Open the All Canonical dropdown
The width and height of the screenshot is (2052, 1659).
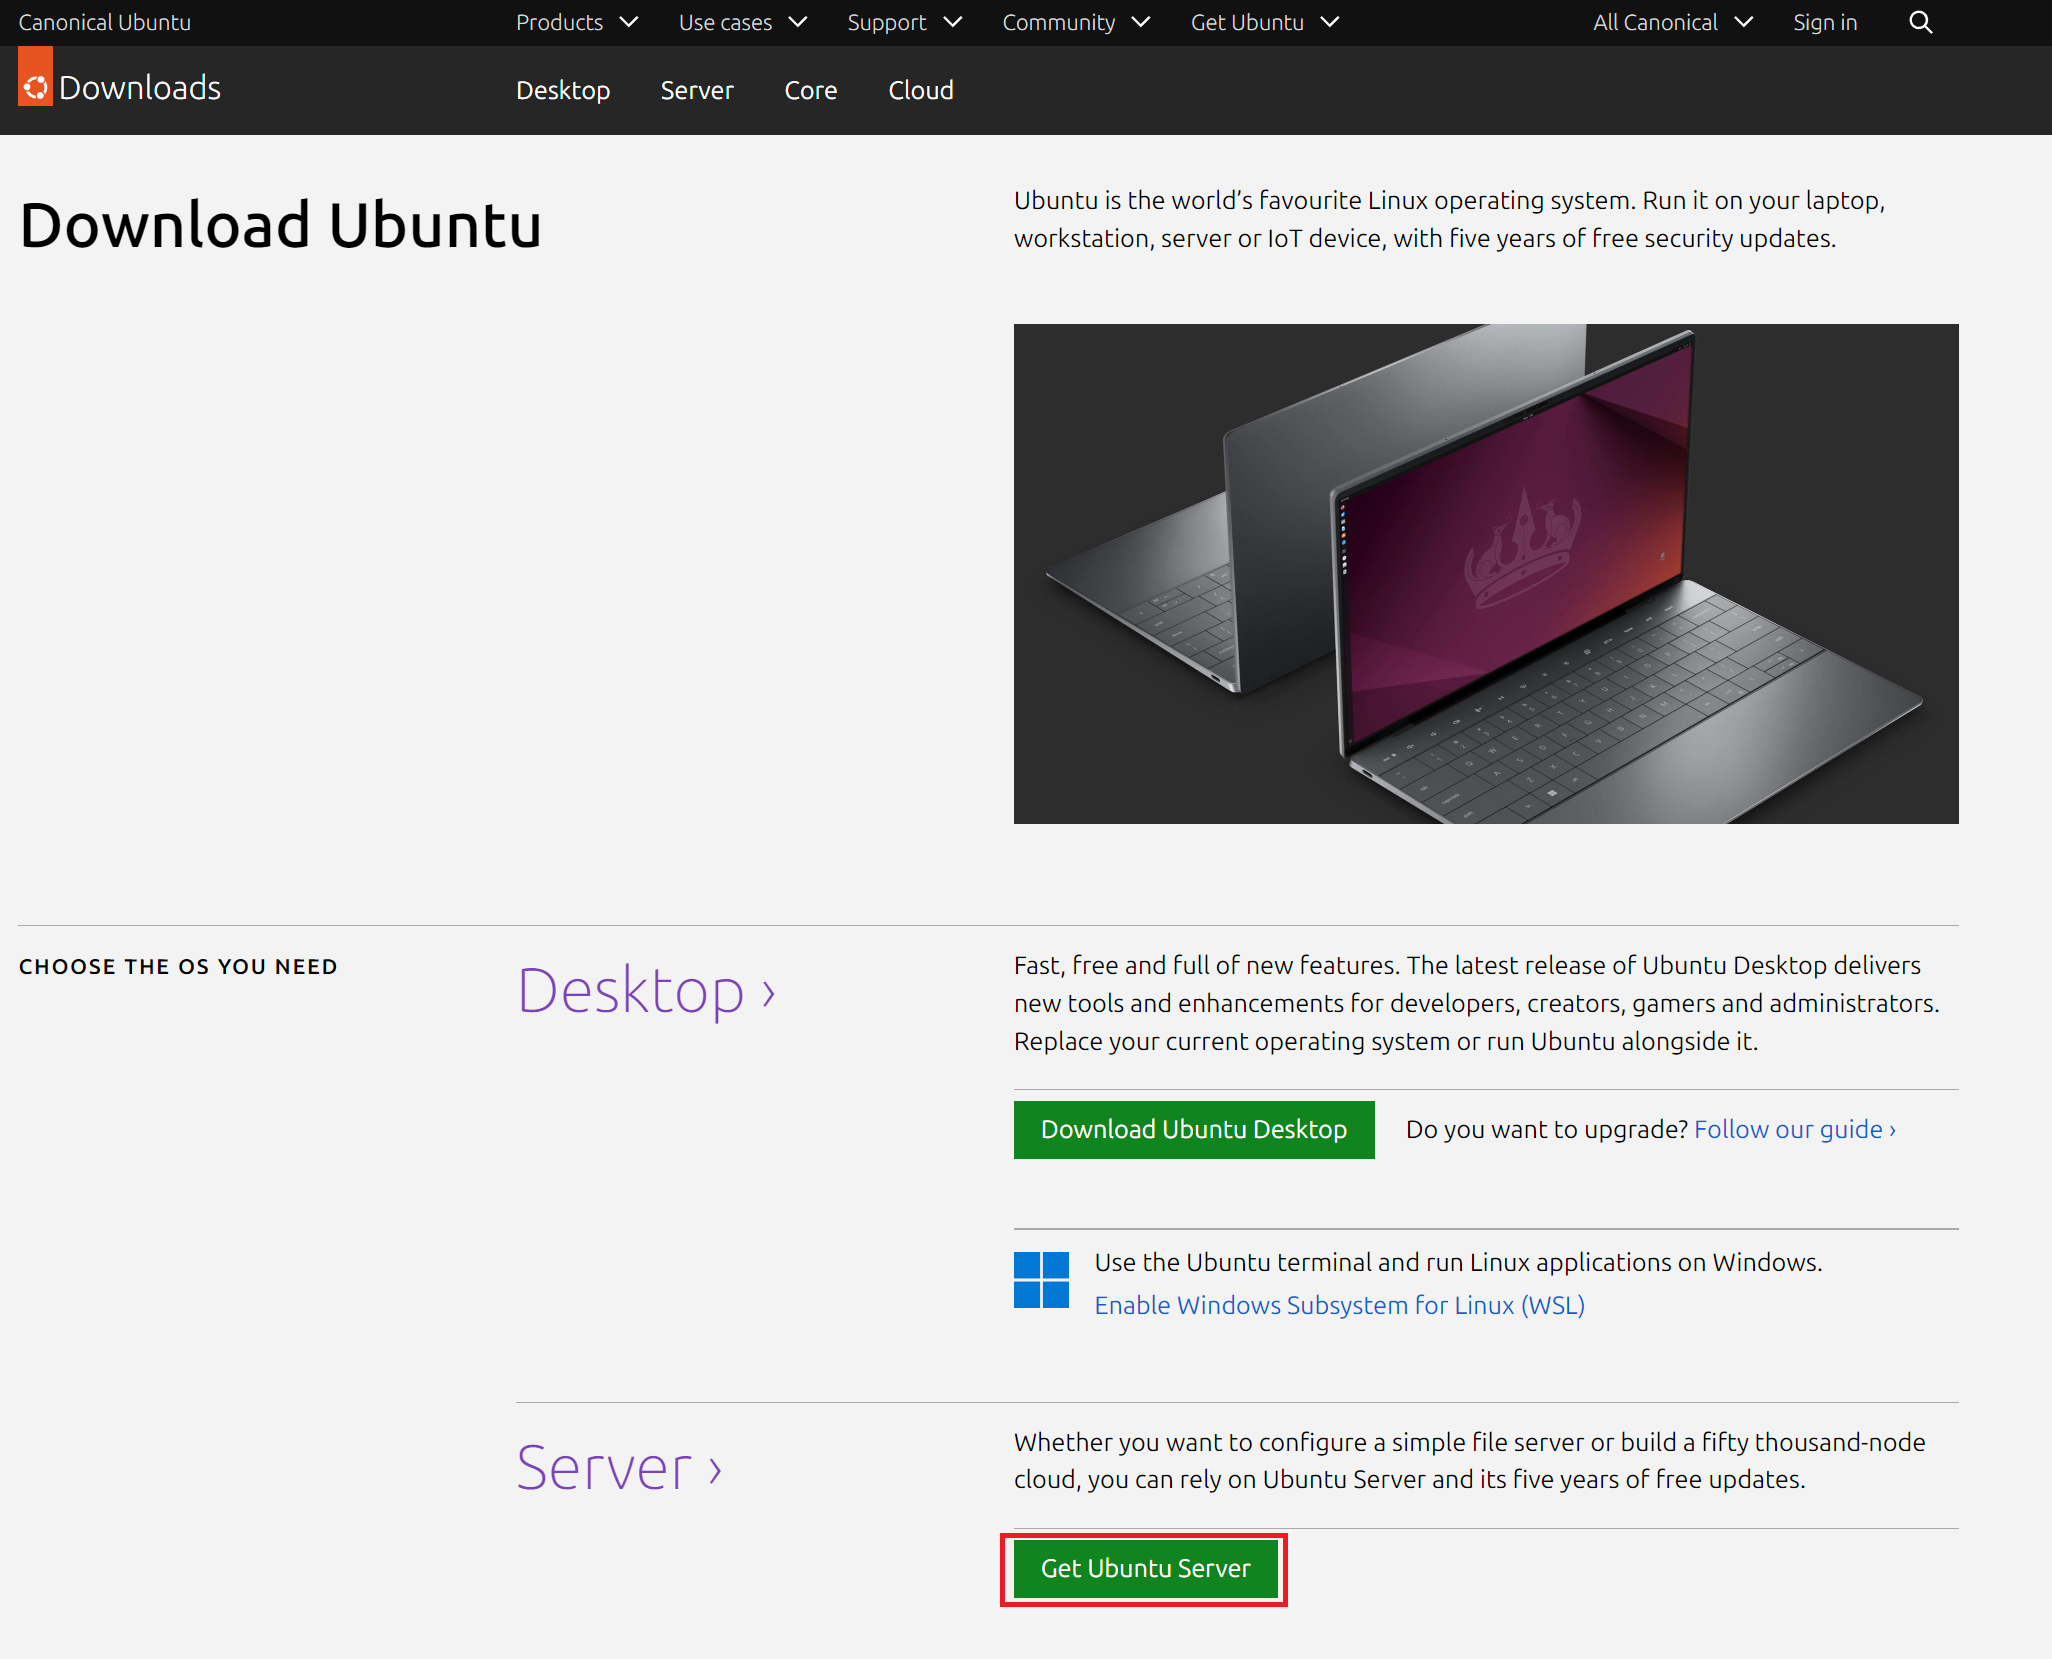click(1671, 22)
